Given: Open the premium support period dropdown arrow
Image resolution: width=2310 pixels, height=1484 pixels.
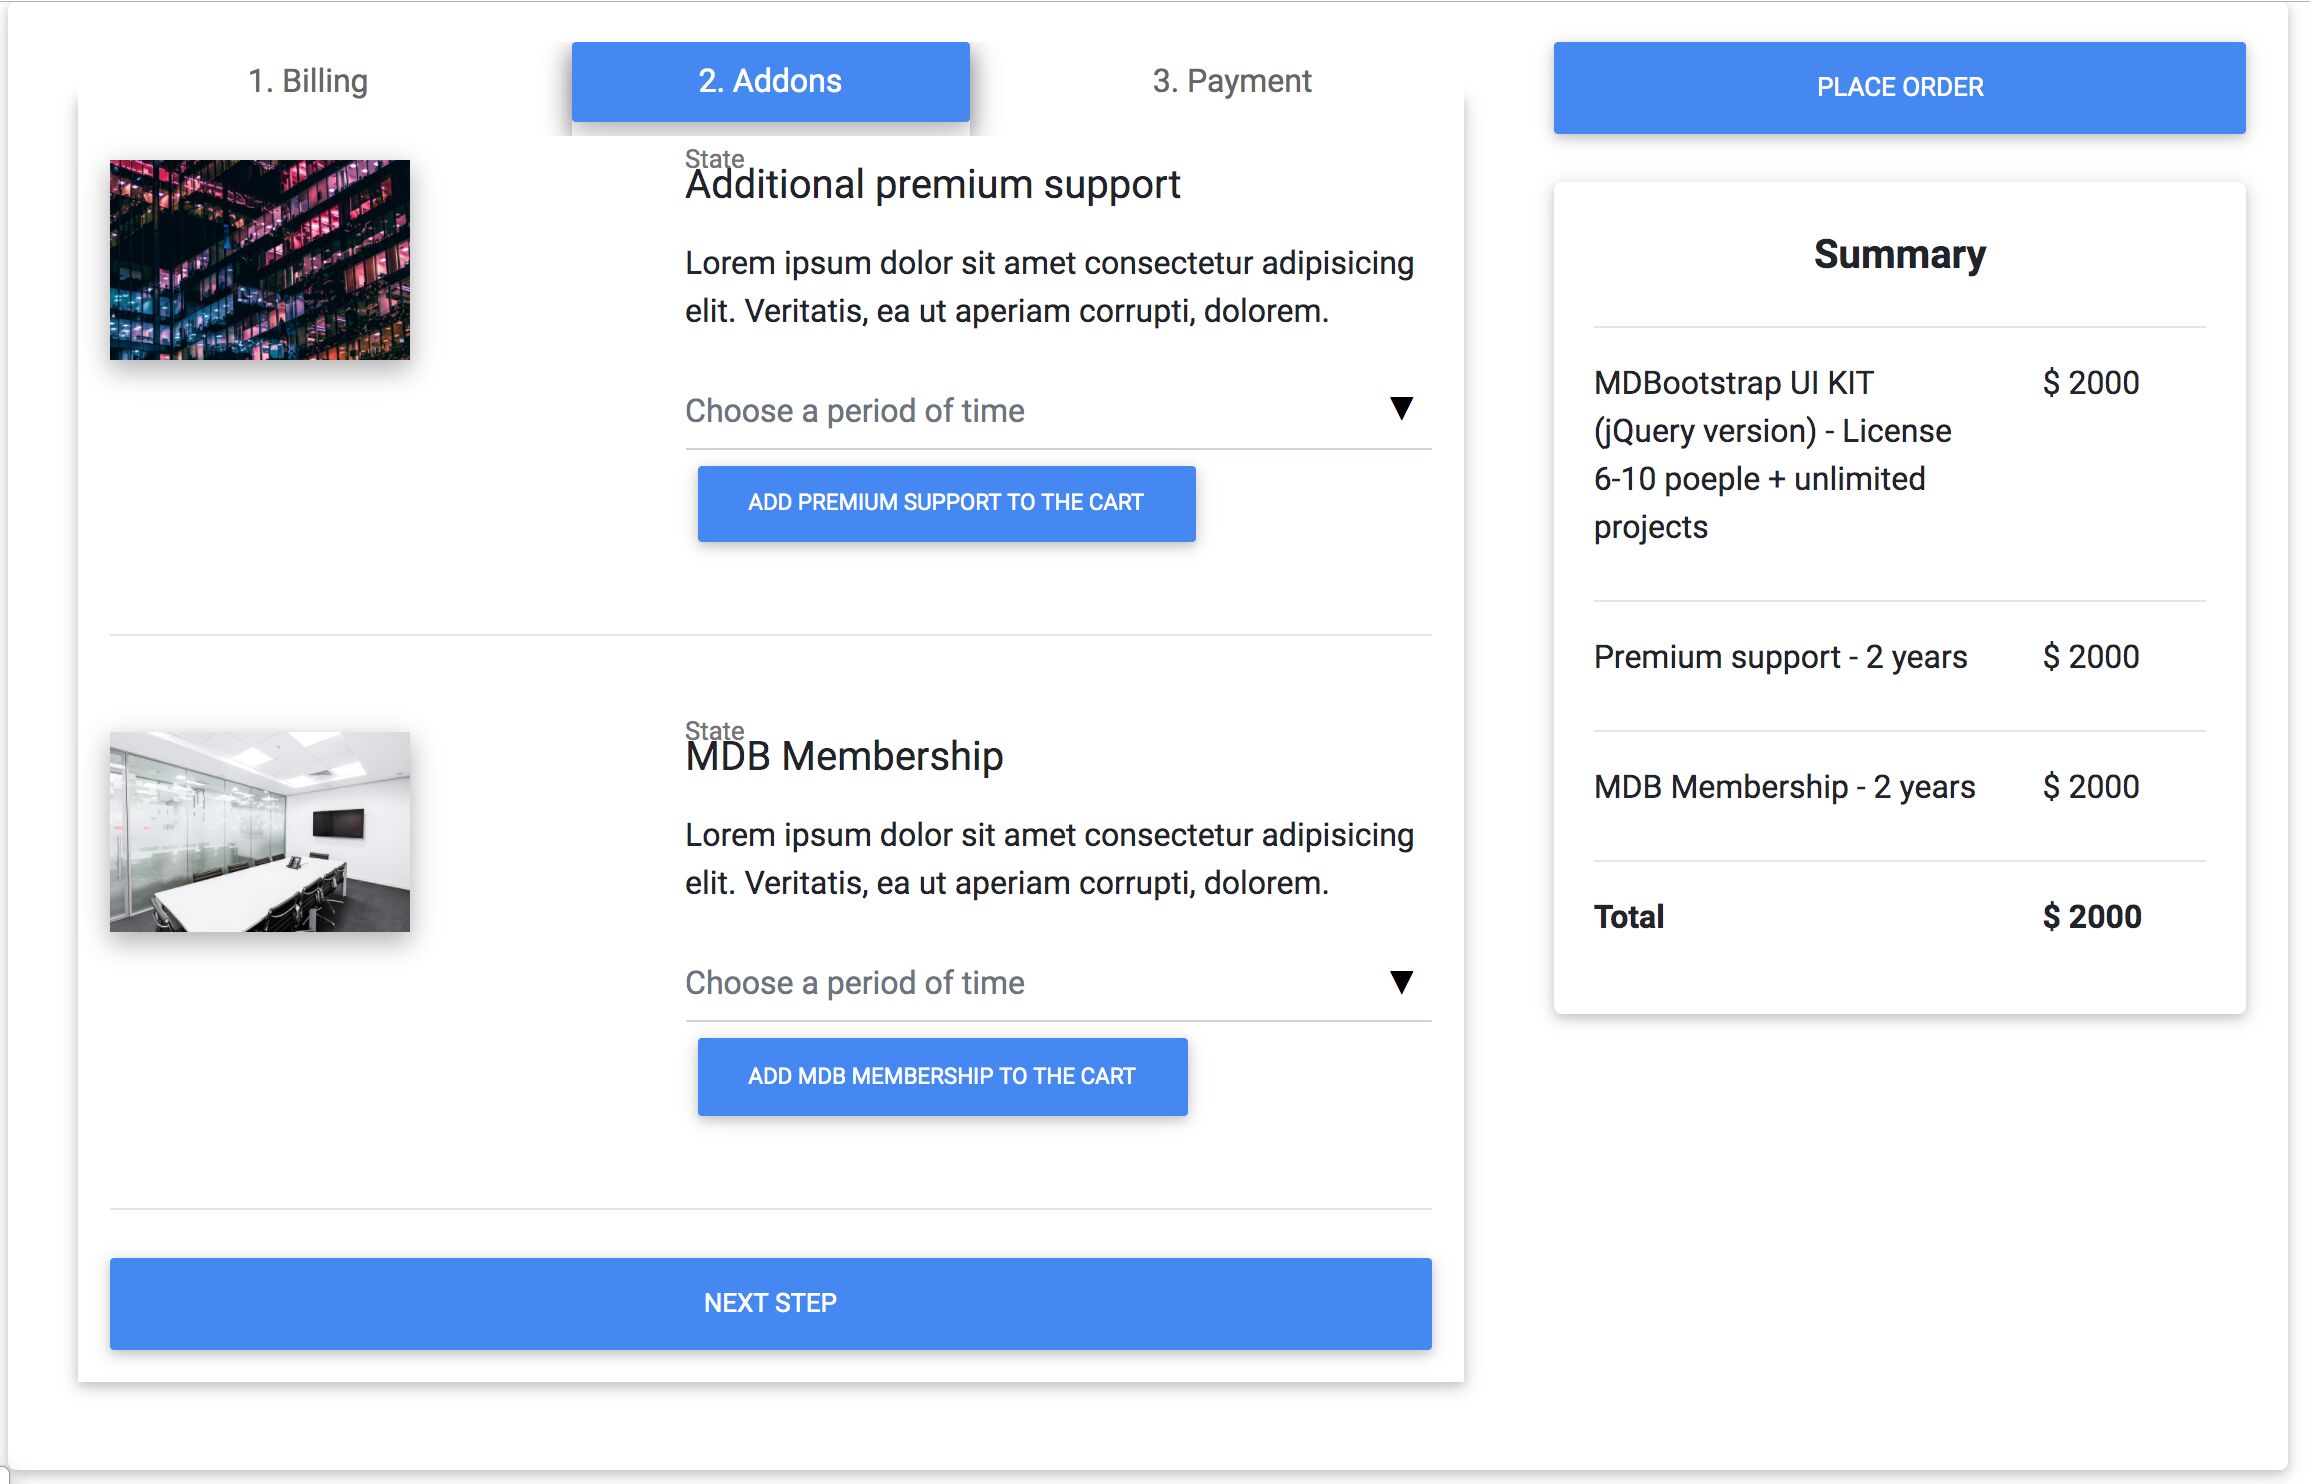Looking at the screenshot, I should pos(1401,408).
